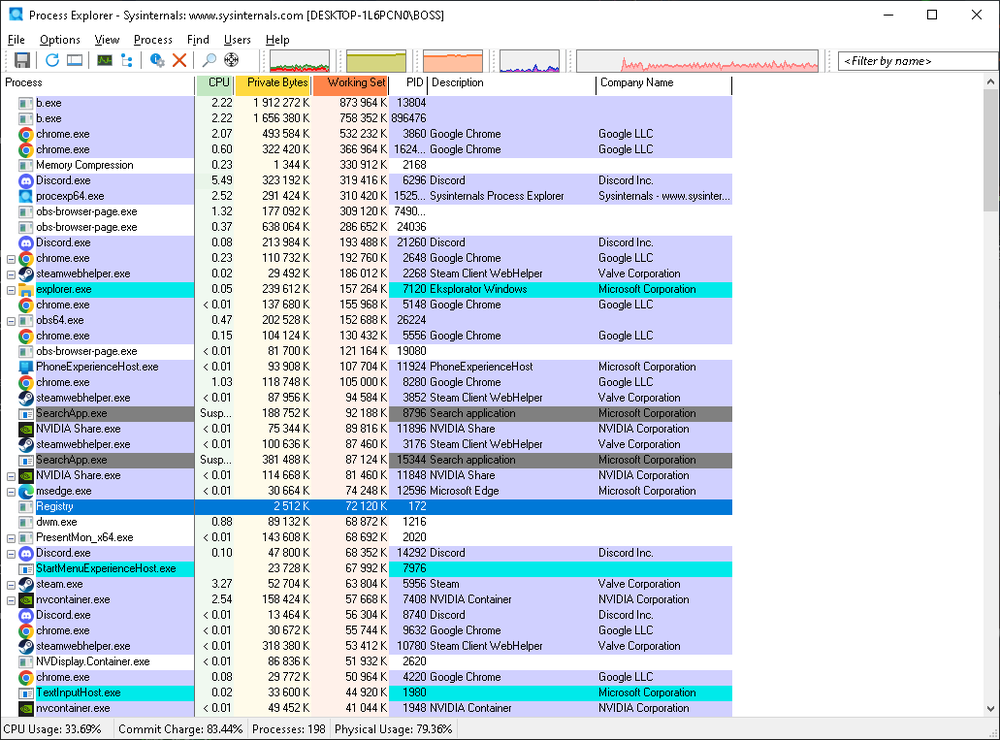Sort by Working Set column header
Screen dimensions: 1000x740
click(x=351, y=83)
